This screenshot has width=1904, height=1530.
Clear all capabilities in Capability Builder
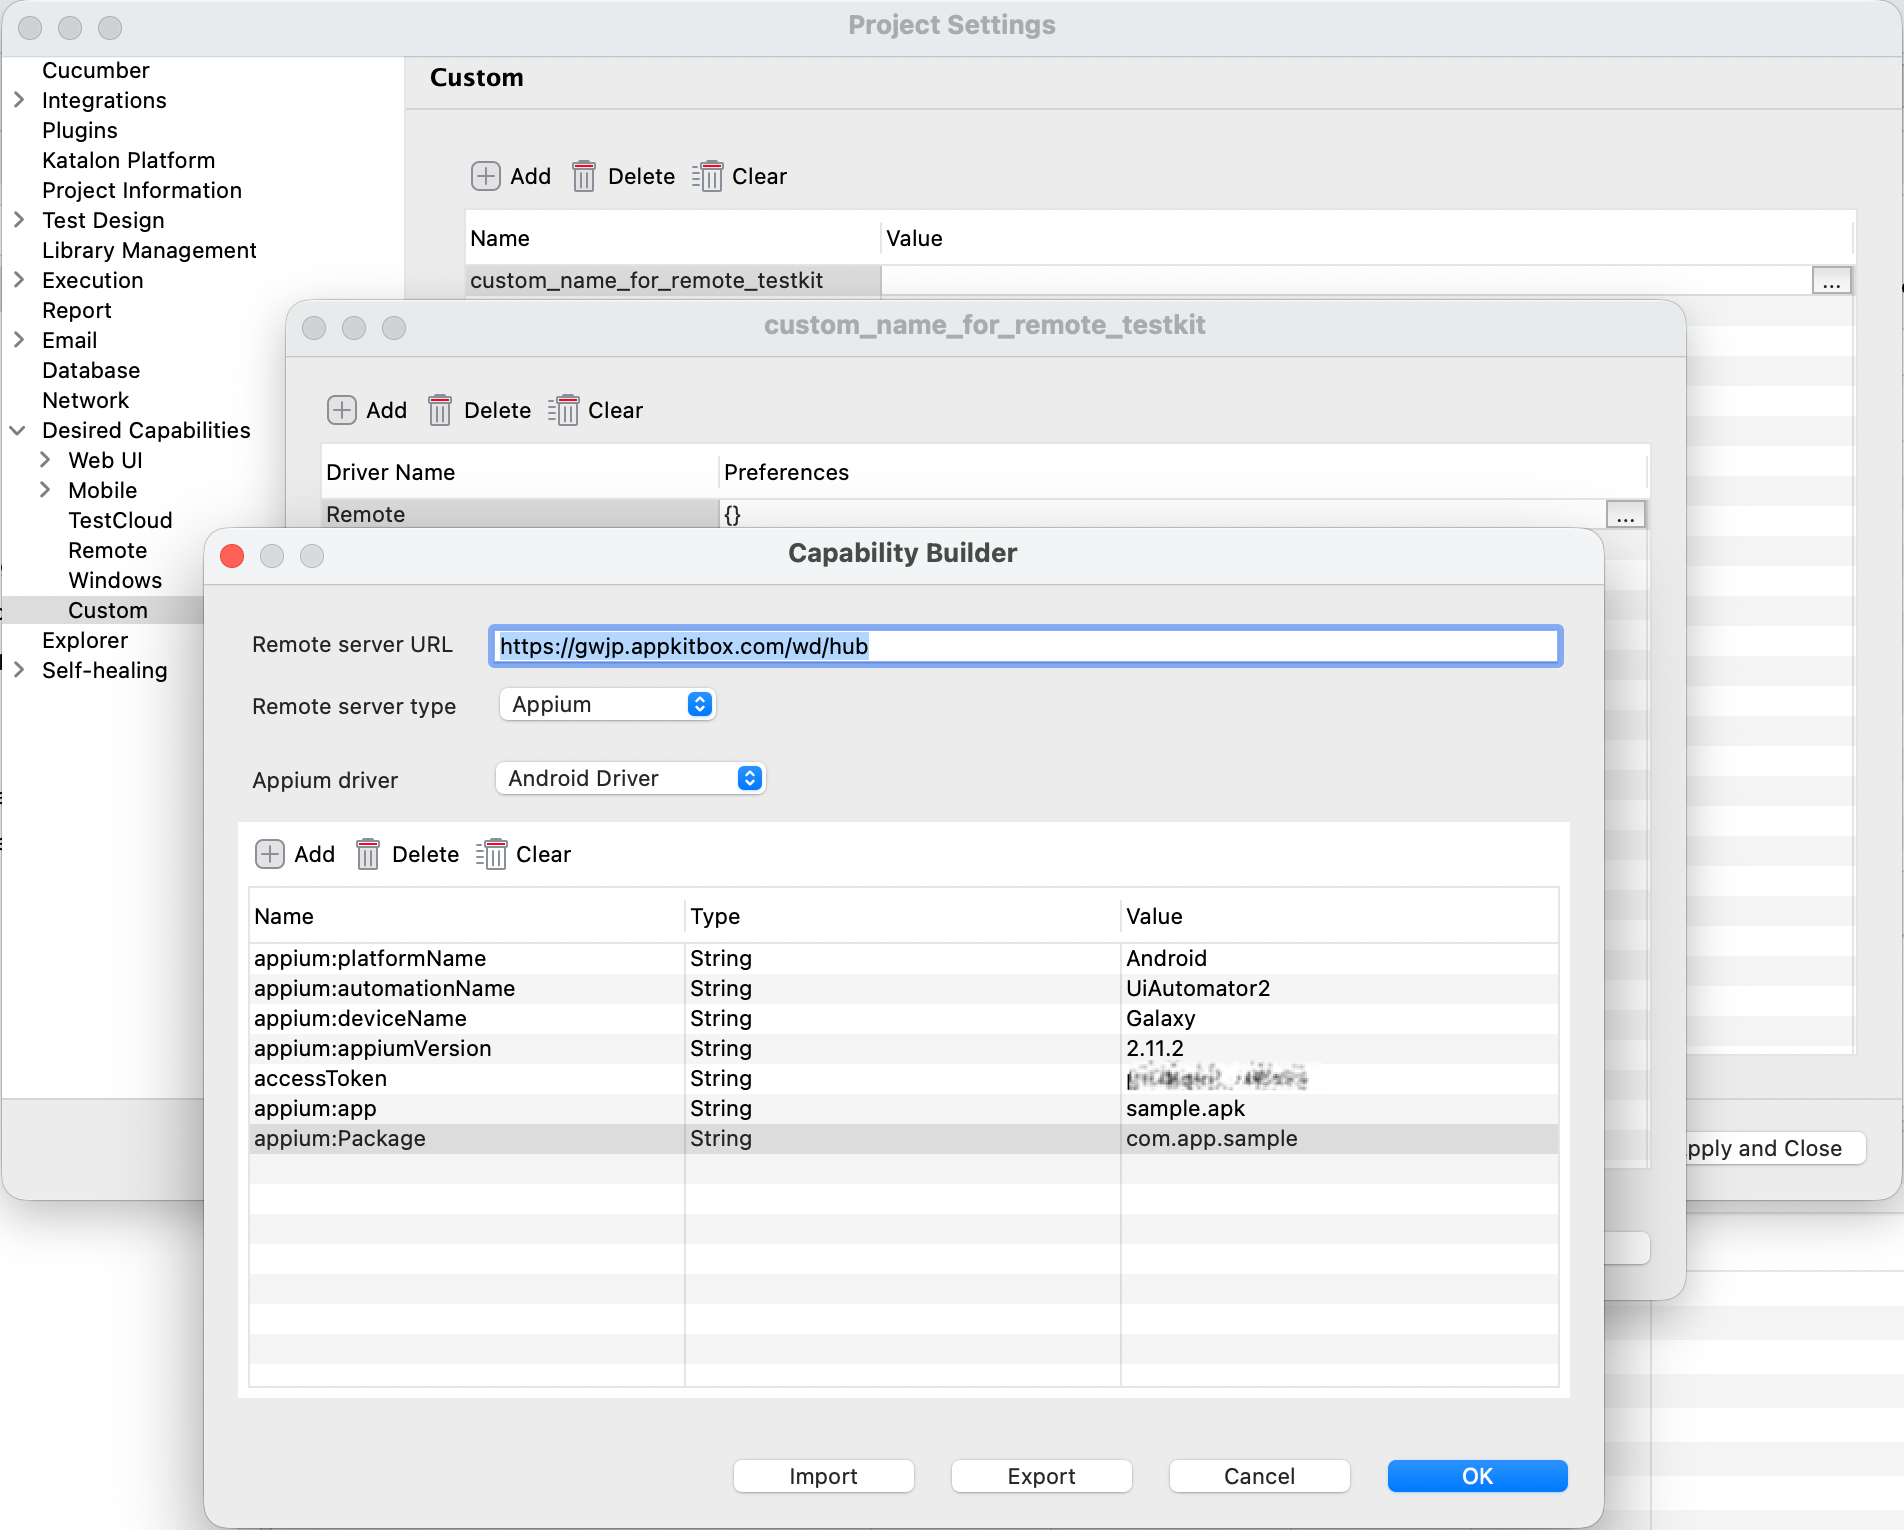[x=524, y=854]
